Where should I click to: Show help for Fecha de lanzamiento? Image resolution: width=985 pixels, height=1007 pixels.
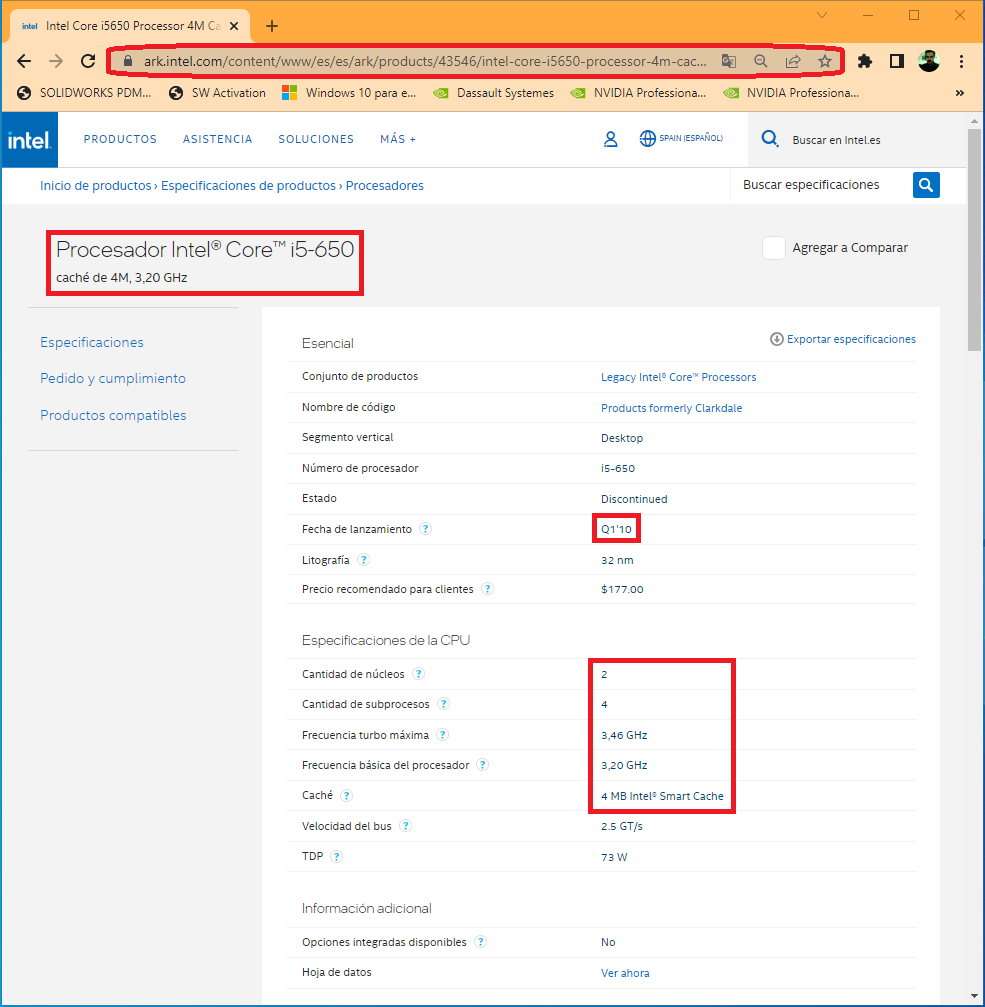(425, 529)
